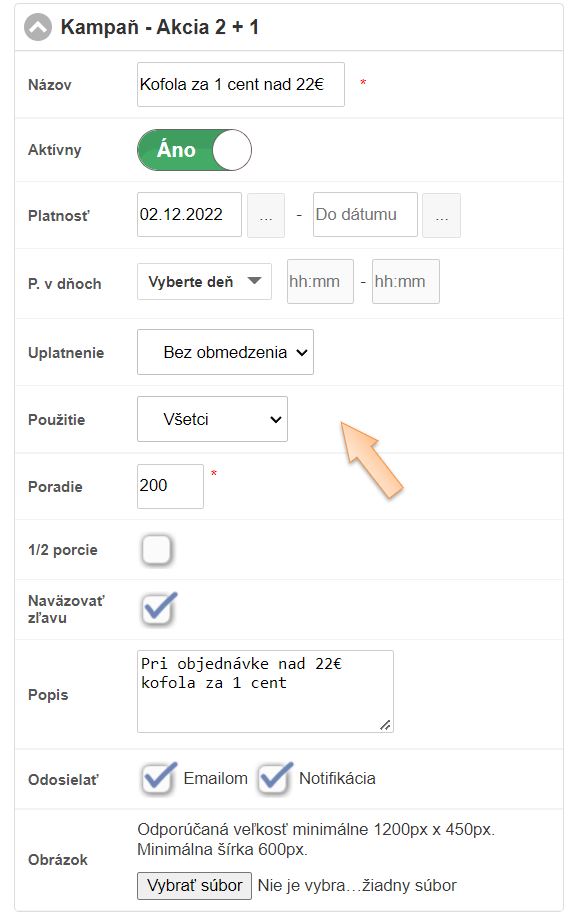Click the Do dátumu date field

pos(365,214)
